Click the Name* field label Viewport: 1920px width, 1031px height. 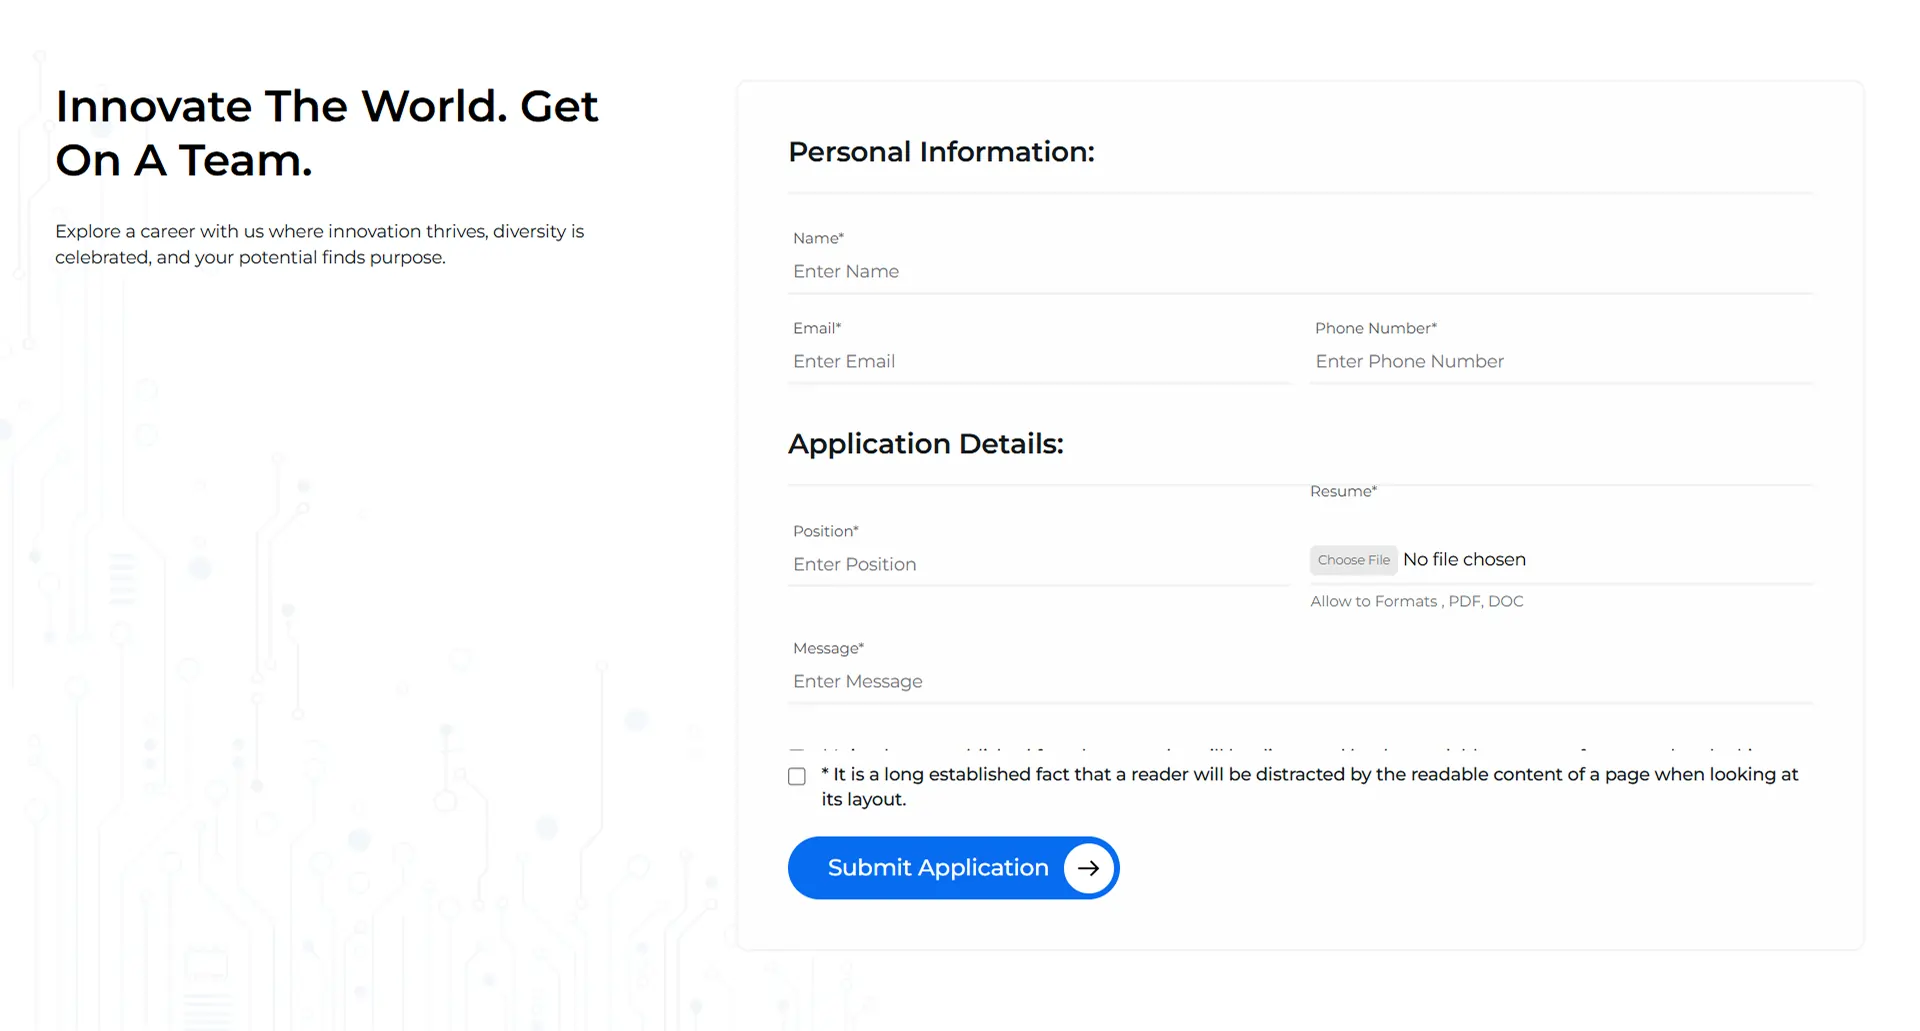818,238
